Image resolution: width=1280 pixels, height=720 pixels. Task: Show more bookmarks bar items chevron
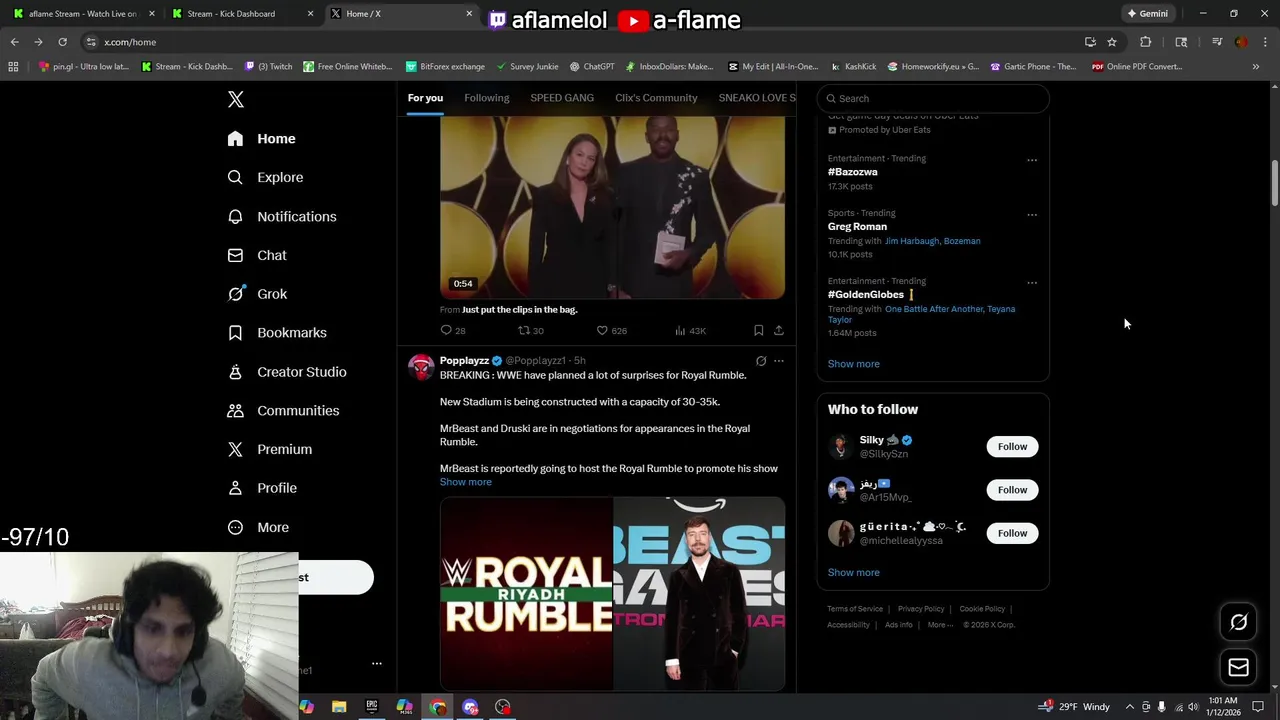1256,67
